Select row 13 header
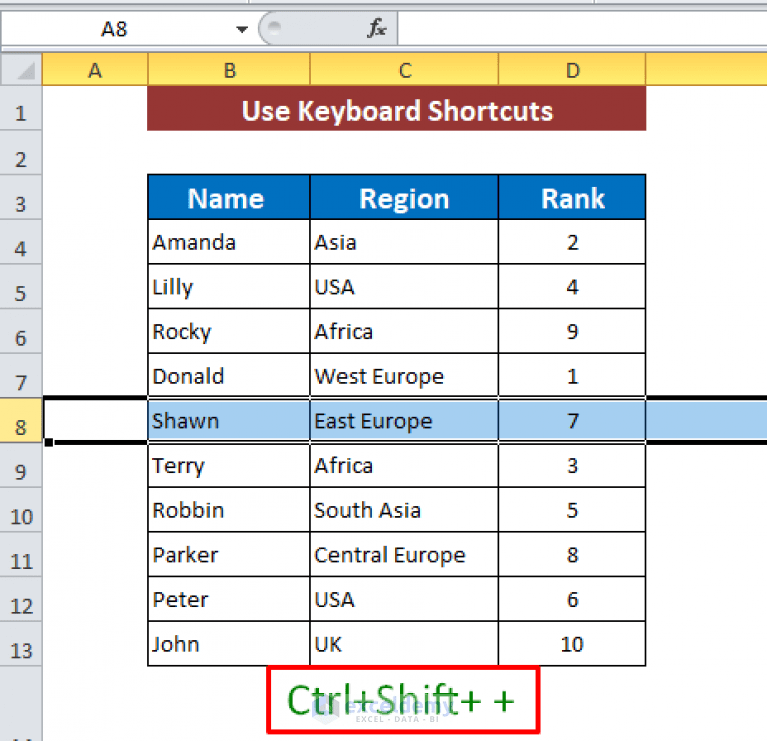 [21, 644]
